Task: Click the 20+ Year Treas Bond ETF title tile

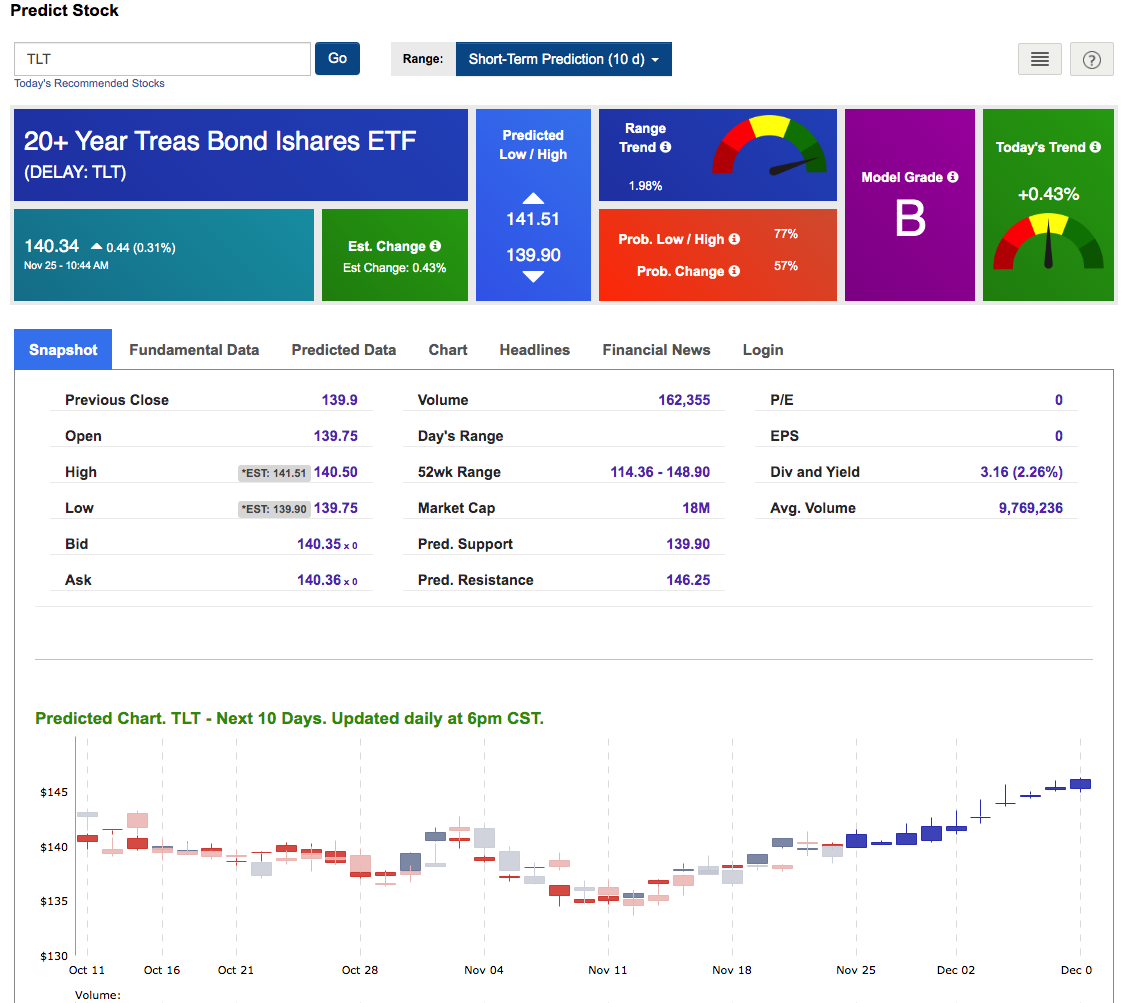Action: tap(241, 155)
